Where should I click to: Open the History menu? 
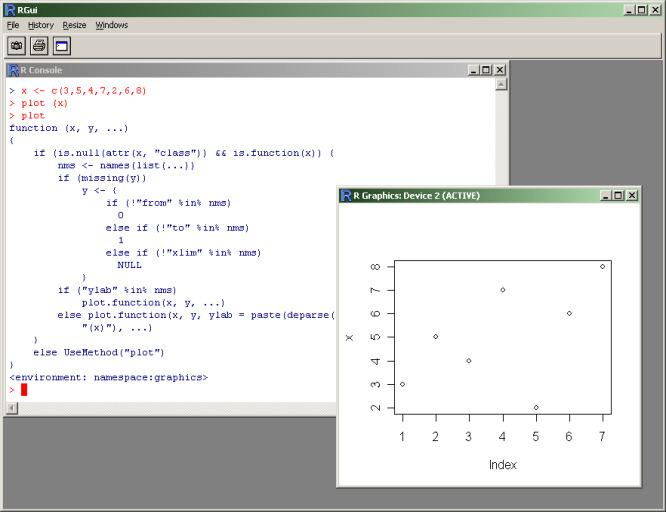click(41, 25)
